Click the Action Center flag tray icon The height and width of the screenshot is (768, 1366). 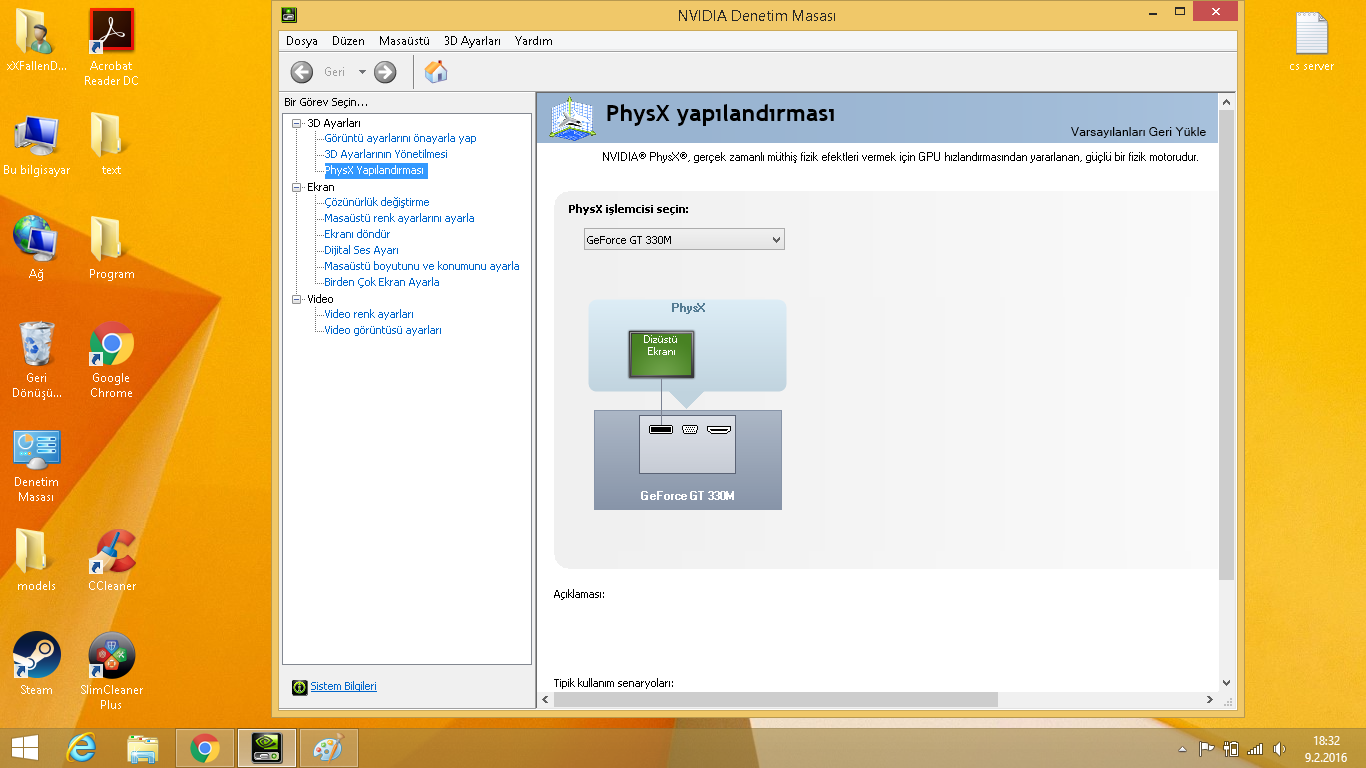pos(1207,749)
